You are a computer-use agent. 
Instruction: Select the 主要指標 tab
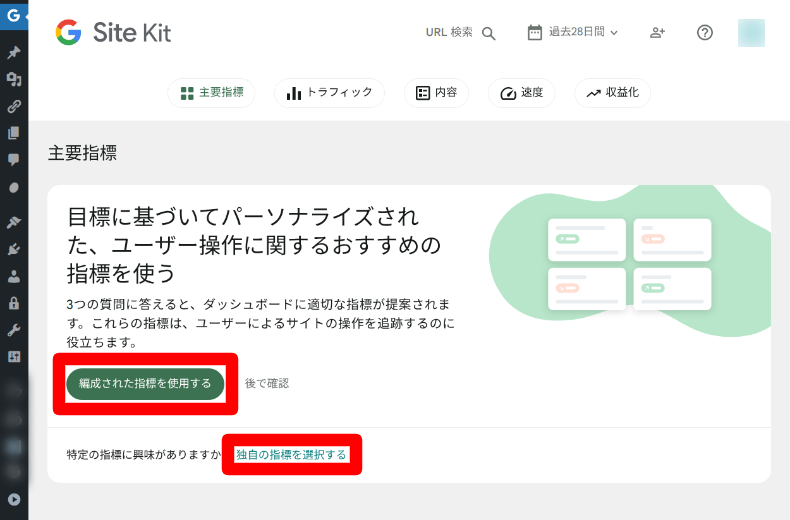[212, 93]
